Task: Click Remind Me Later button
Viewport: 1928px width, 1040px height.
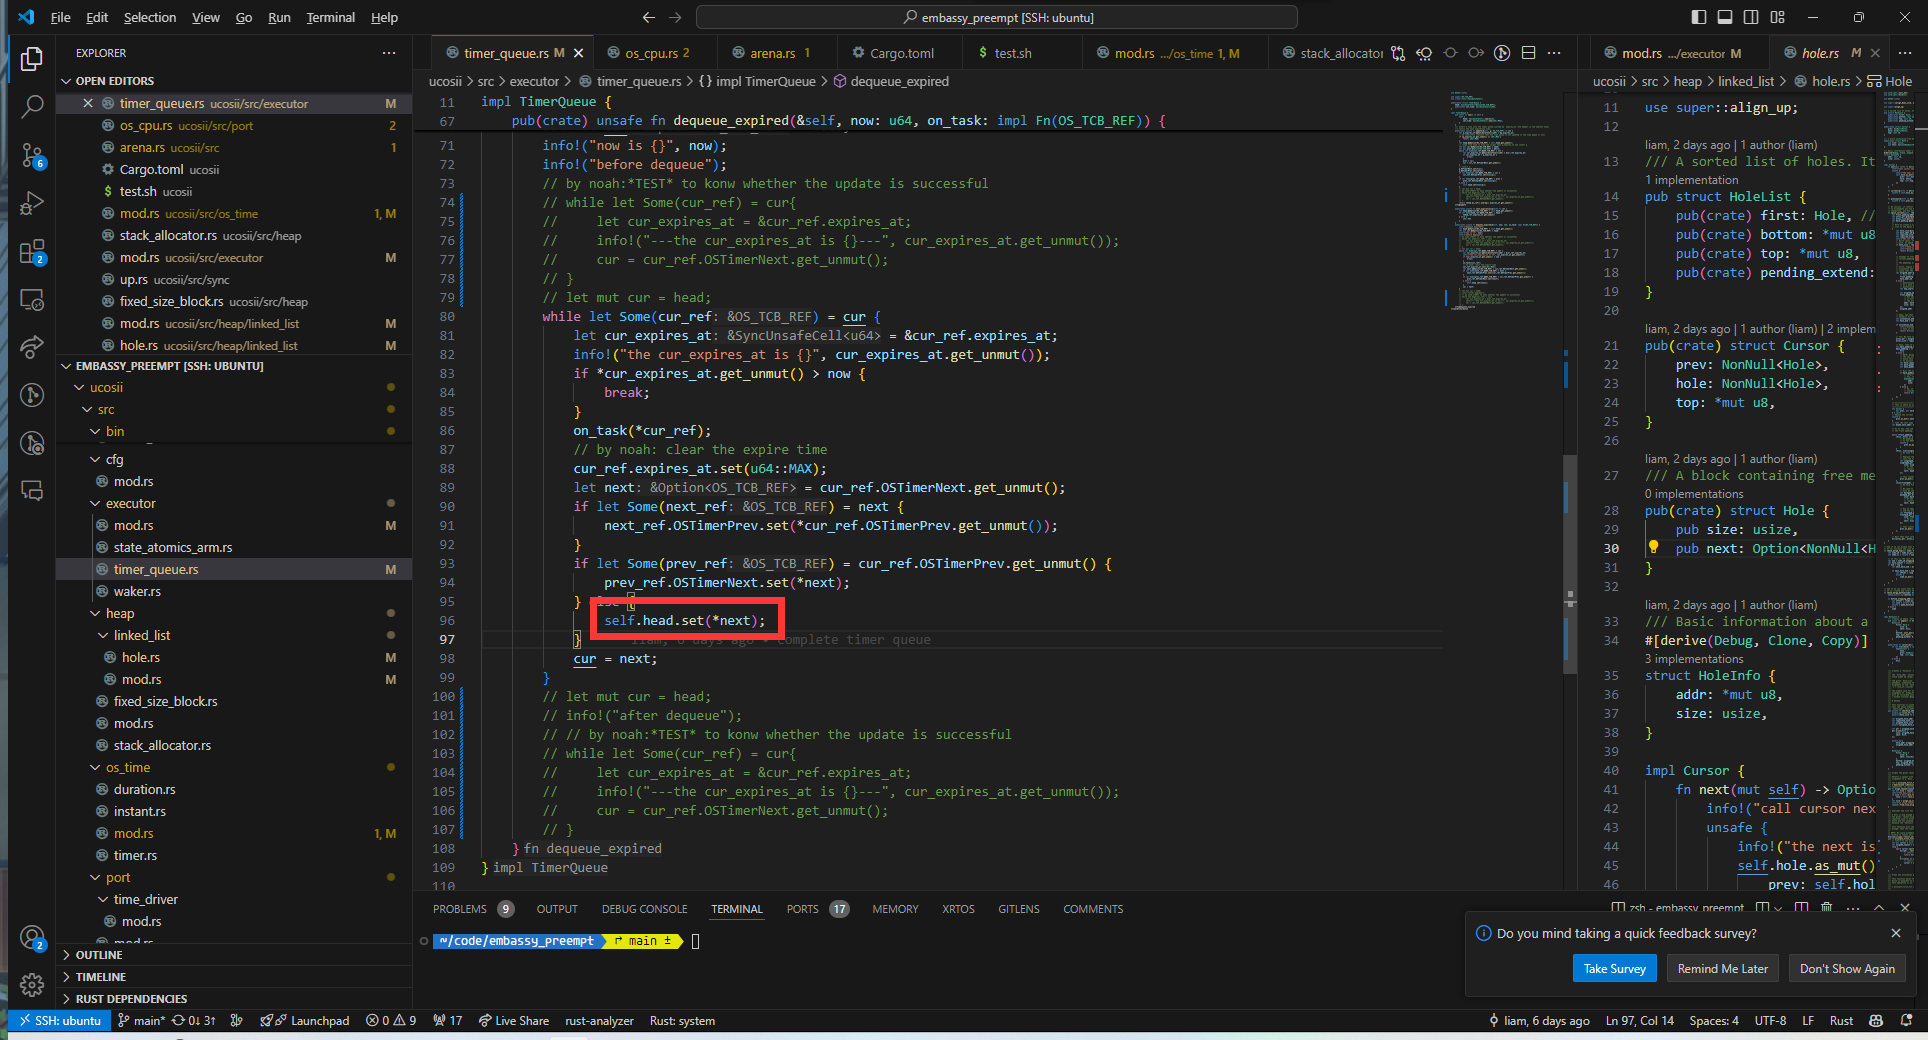Action: tap(1722, 968)
